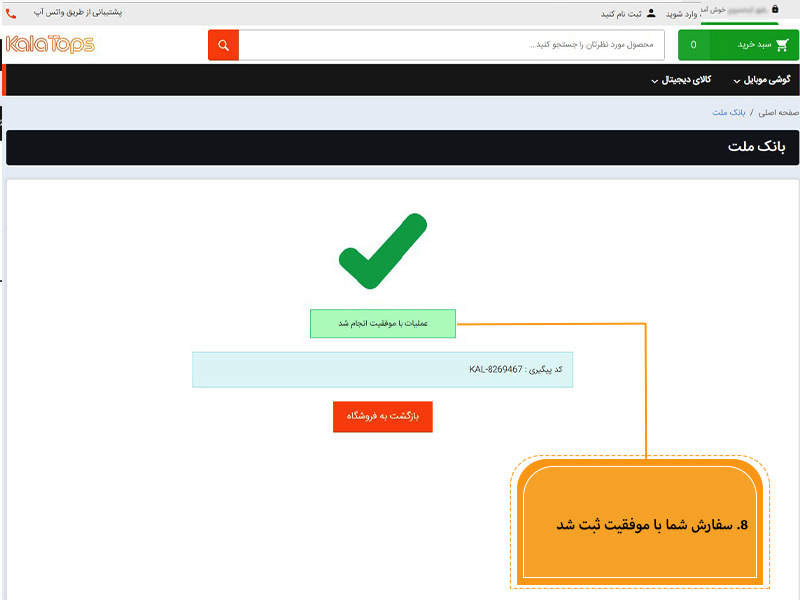The width and height of the screenshot is (800, 600).
Task: Open the کالای دیجیتال category menu
Action: coord(687,79)
